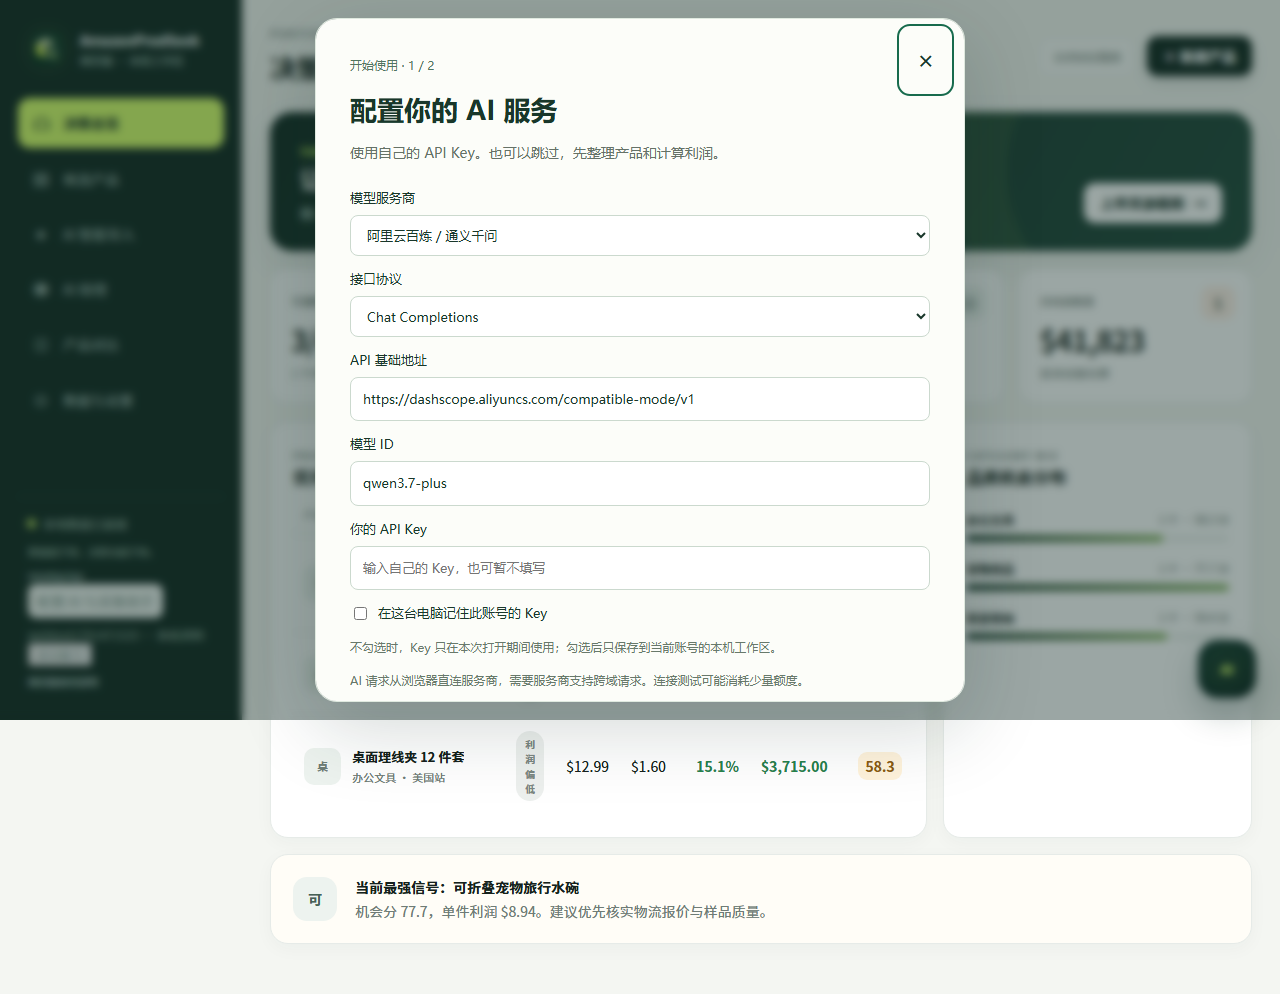Screen dimensions: 1280x994
Task: Click the 开始使用 · 1 / 2 step indicator
Action: [x=392, y=66]
